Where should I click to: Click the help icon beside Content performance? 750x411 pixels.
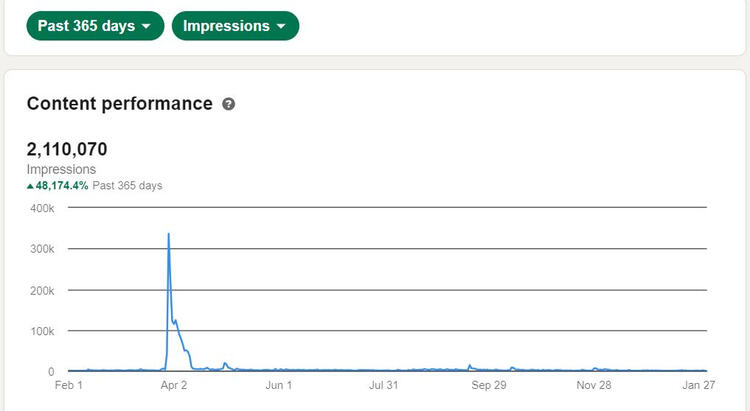pyautogui.click(x=229, y=104)
